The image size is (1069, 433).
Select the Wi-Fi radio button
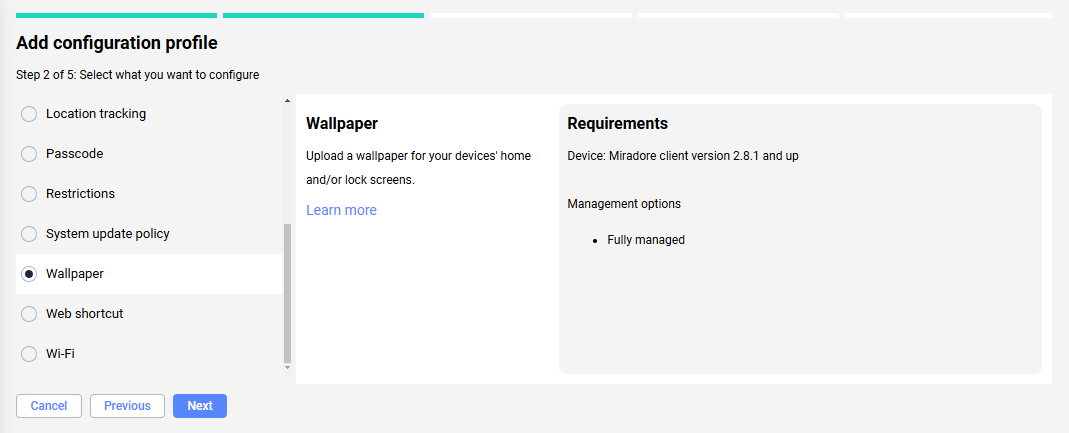(x=29, y=354)
